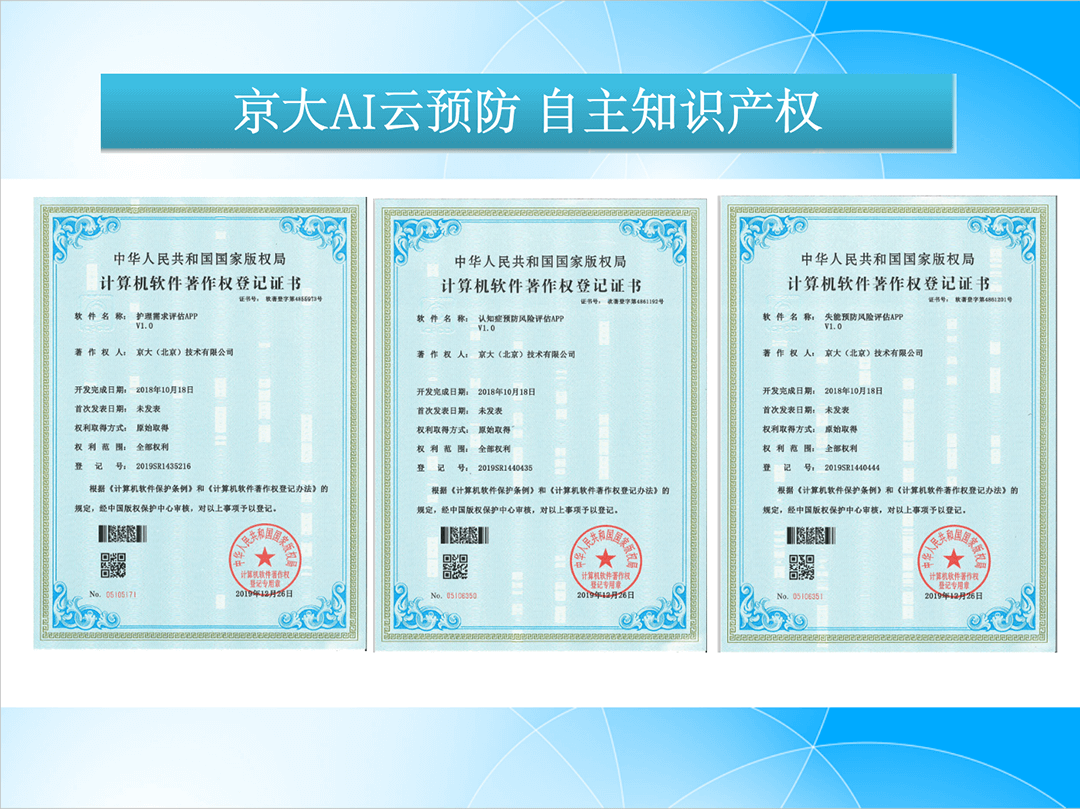
Task: Click issue date 2019年12月26日 on 失能预防风险评估APP certificate
Action: pyautogui.click(x=954, y=596)
